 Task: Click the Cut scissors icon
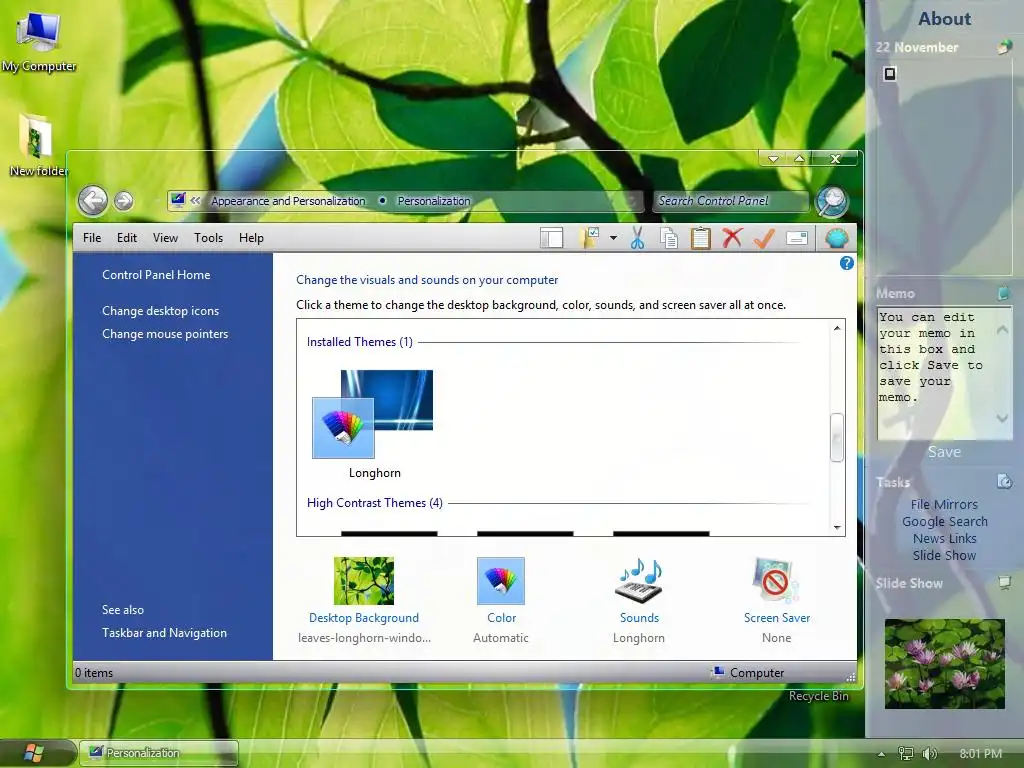[x=637, y=238]
